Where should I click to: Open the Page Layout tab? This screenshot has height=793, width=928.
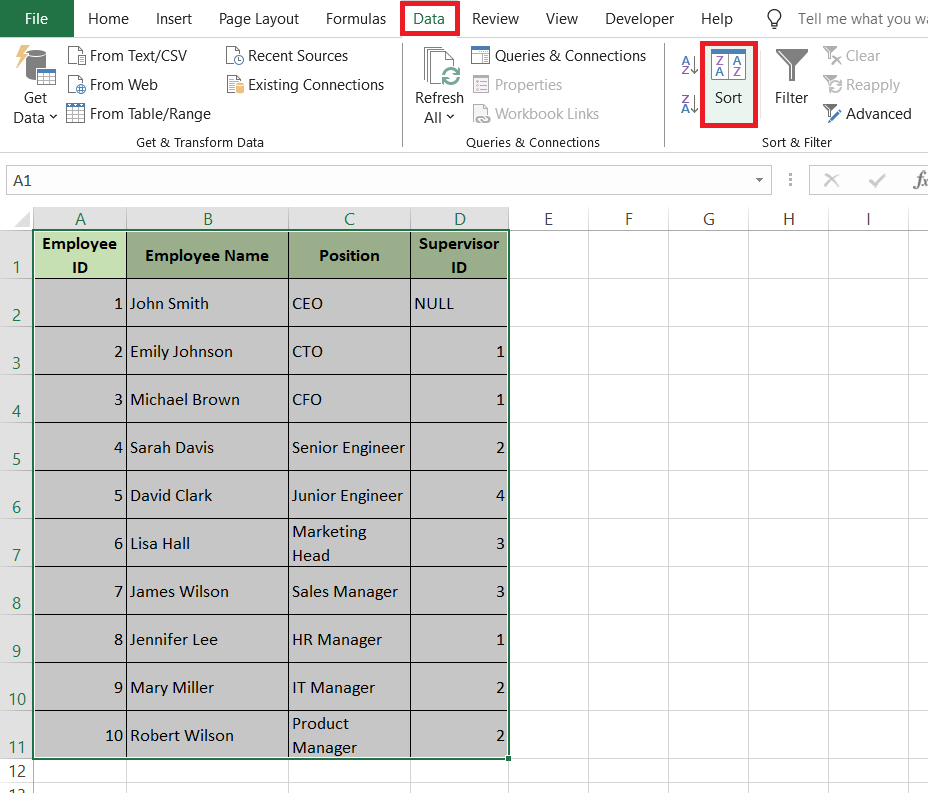point(259,19)
